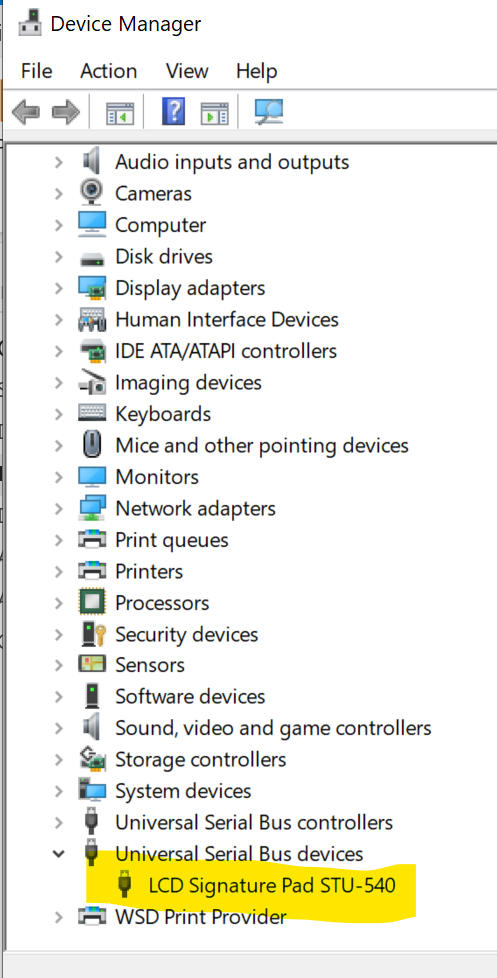
Task: Click Show/Hide Console Tree toolbar icon
Action: click(120, 114)
